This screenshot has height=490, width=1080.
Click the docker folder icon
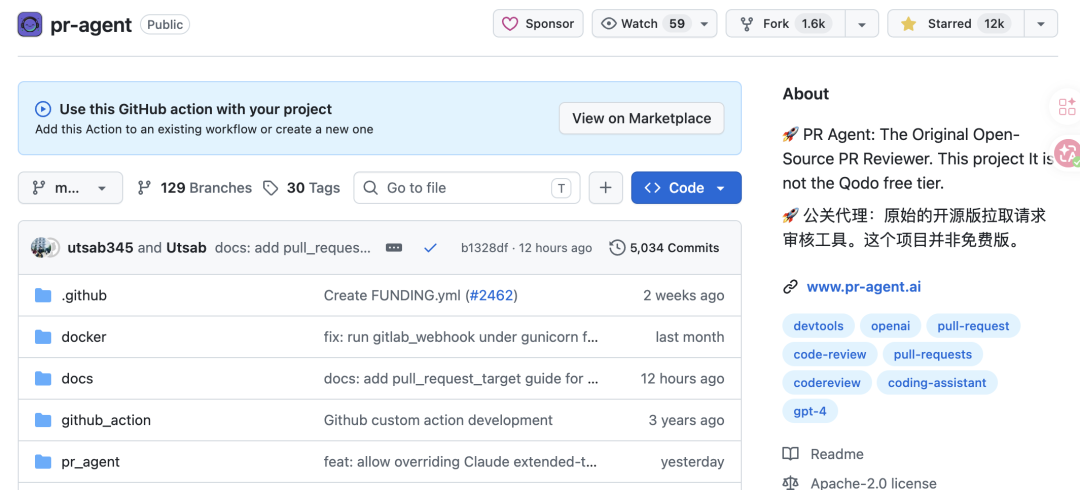point(43,337)
